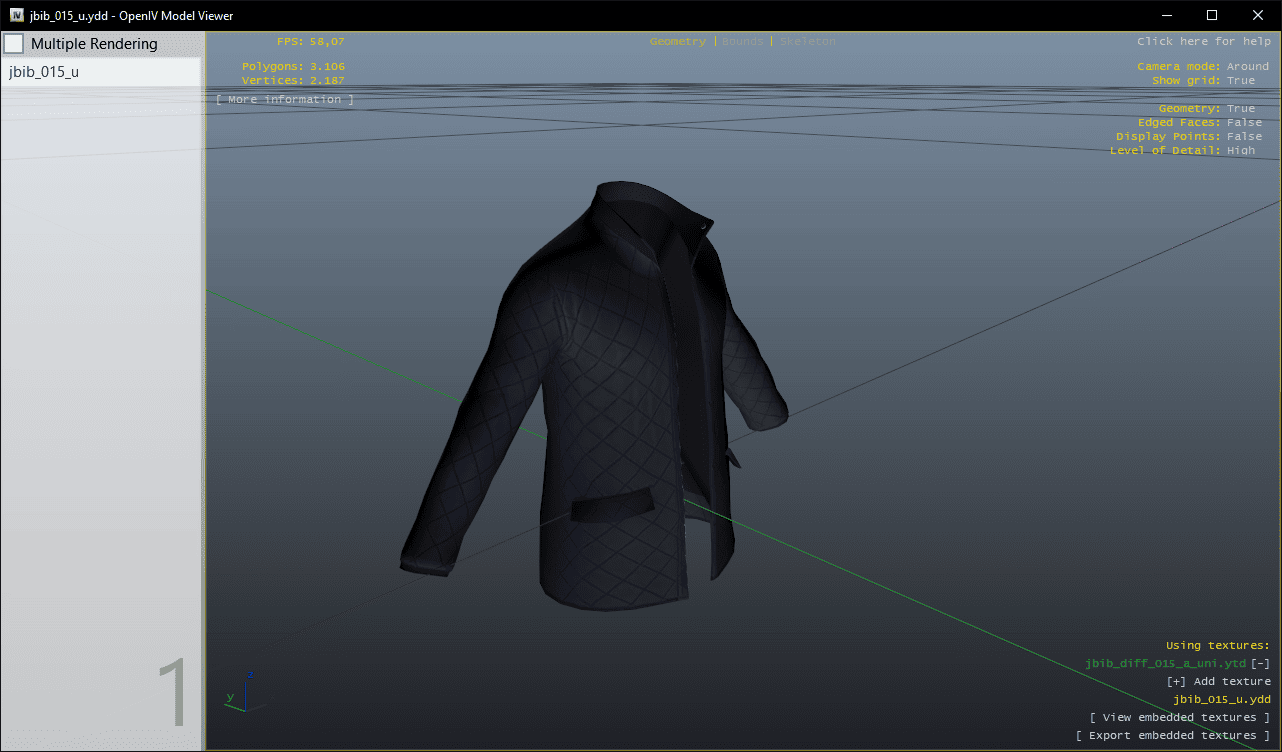Remove jbib_diff_015_a_uni.ytd with the [-] button
Image resolution: width=1282 pixels, height=752 pixels.
(x=1261, y=664)
